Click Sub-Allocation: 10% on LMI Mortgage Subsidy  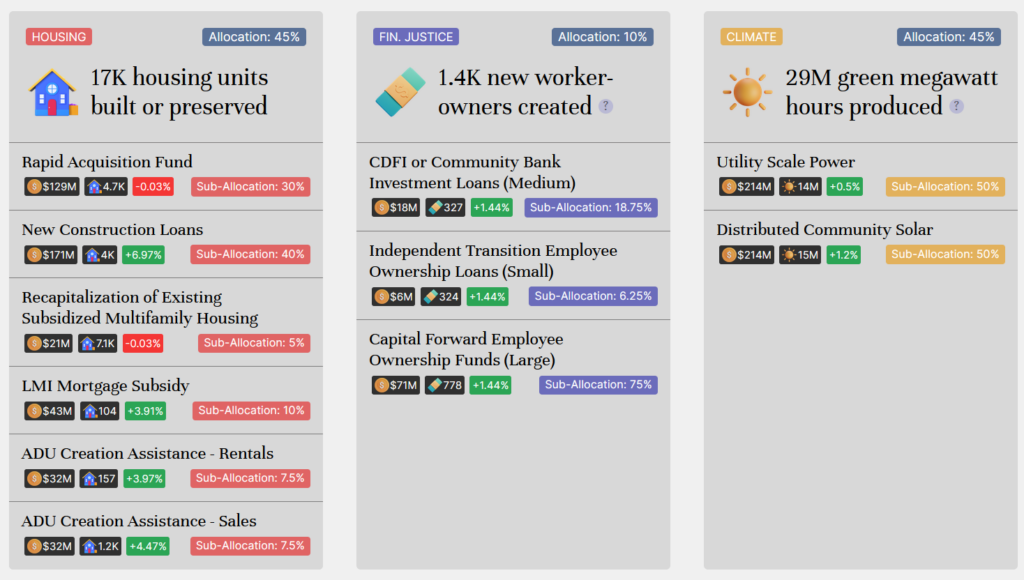point(251,410)
